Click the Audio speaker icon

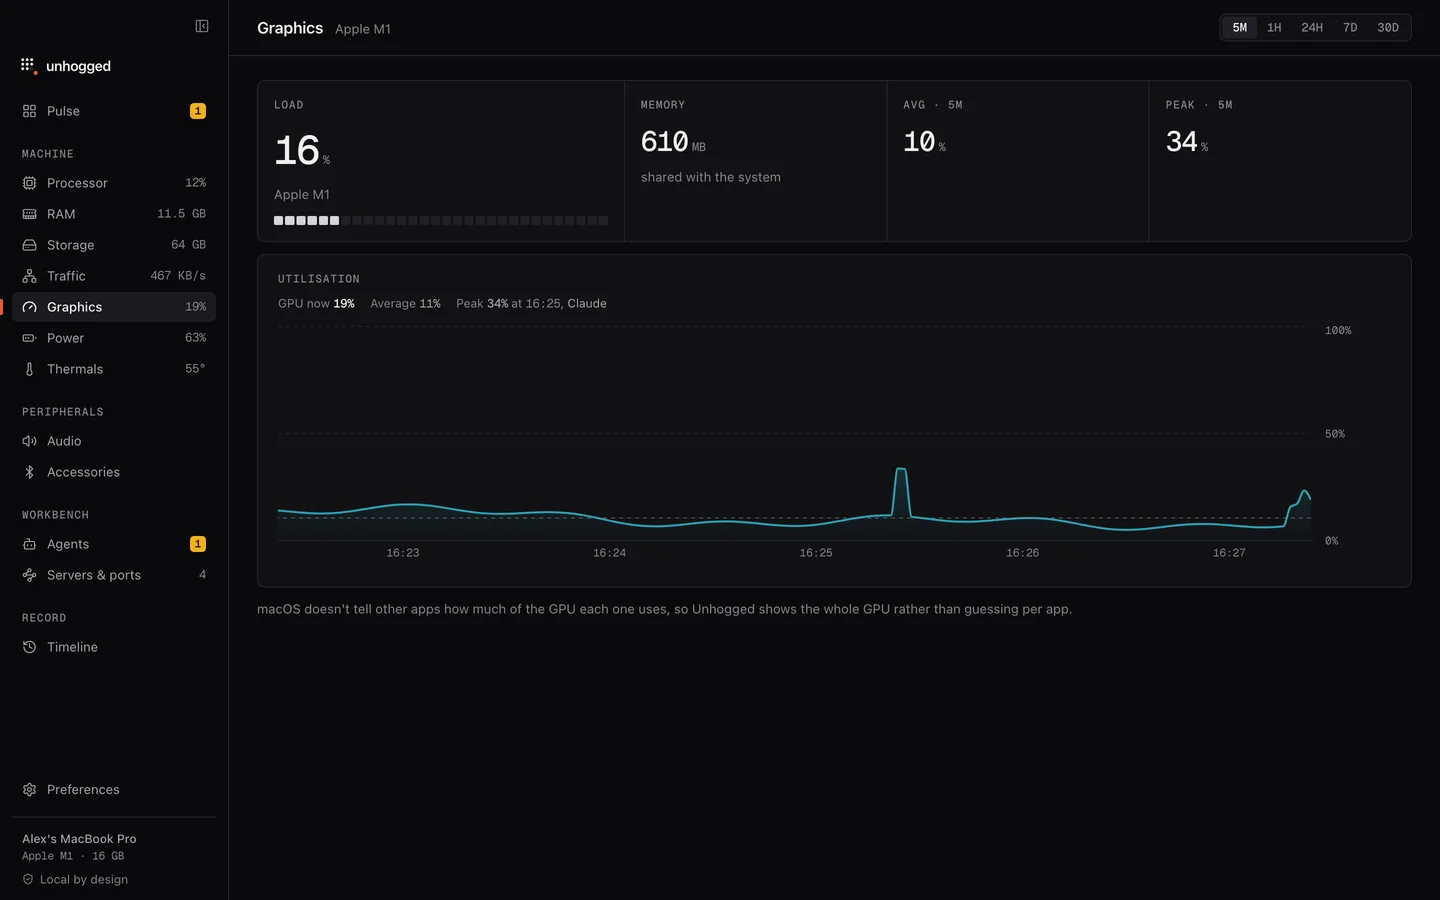[29, 441]
